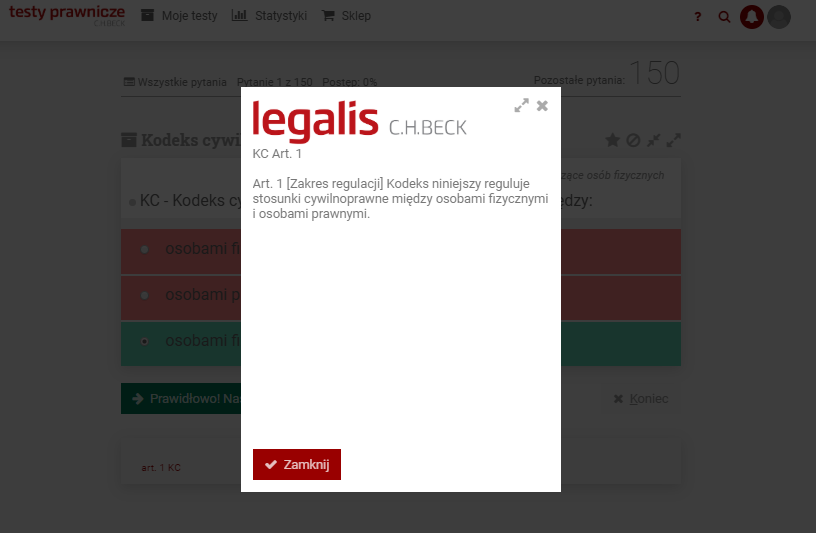This screenshot has width=816, height=533.
Task: Click the exclude question circle-slash icon
Action: pyautogui.click(x=633, y=140)
